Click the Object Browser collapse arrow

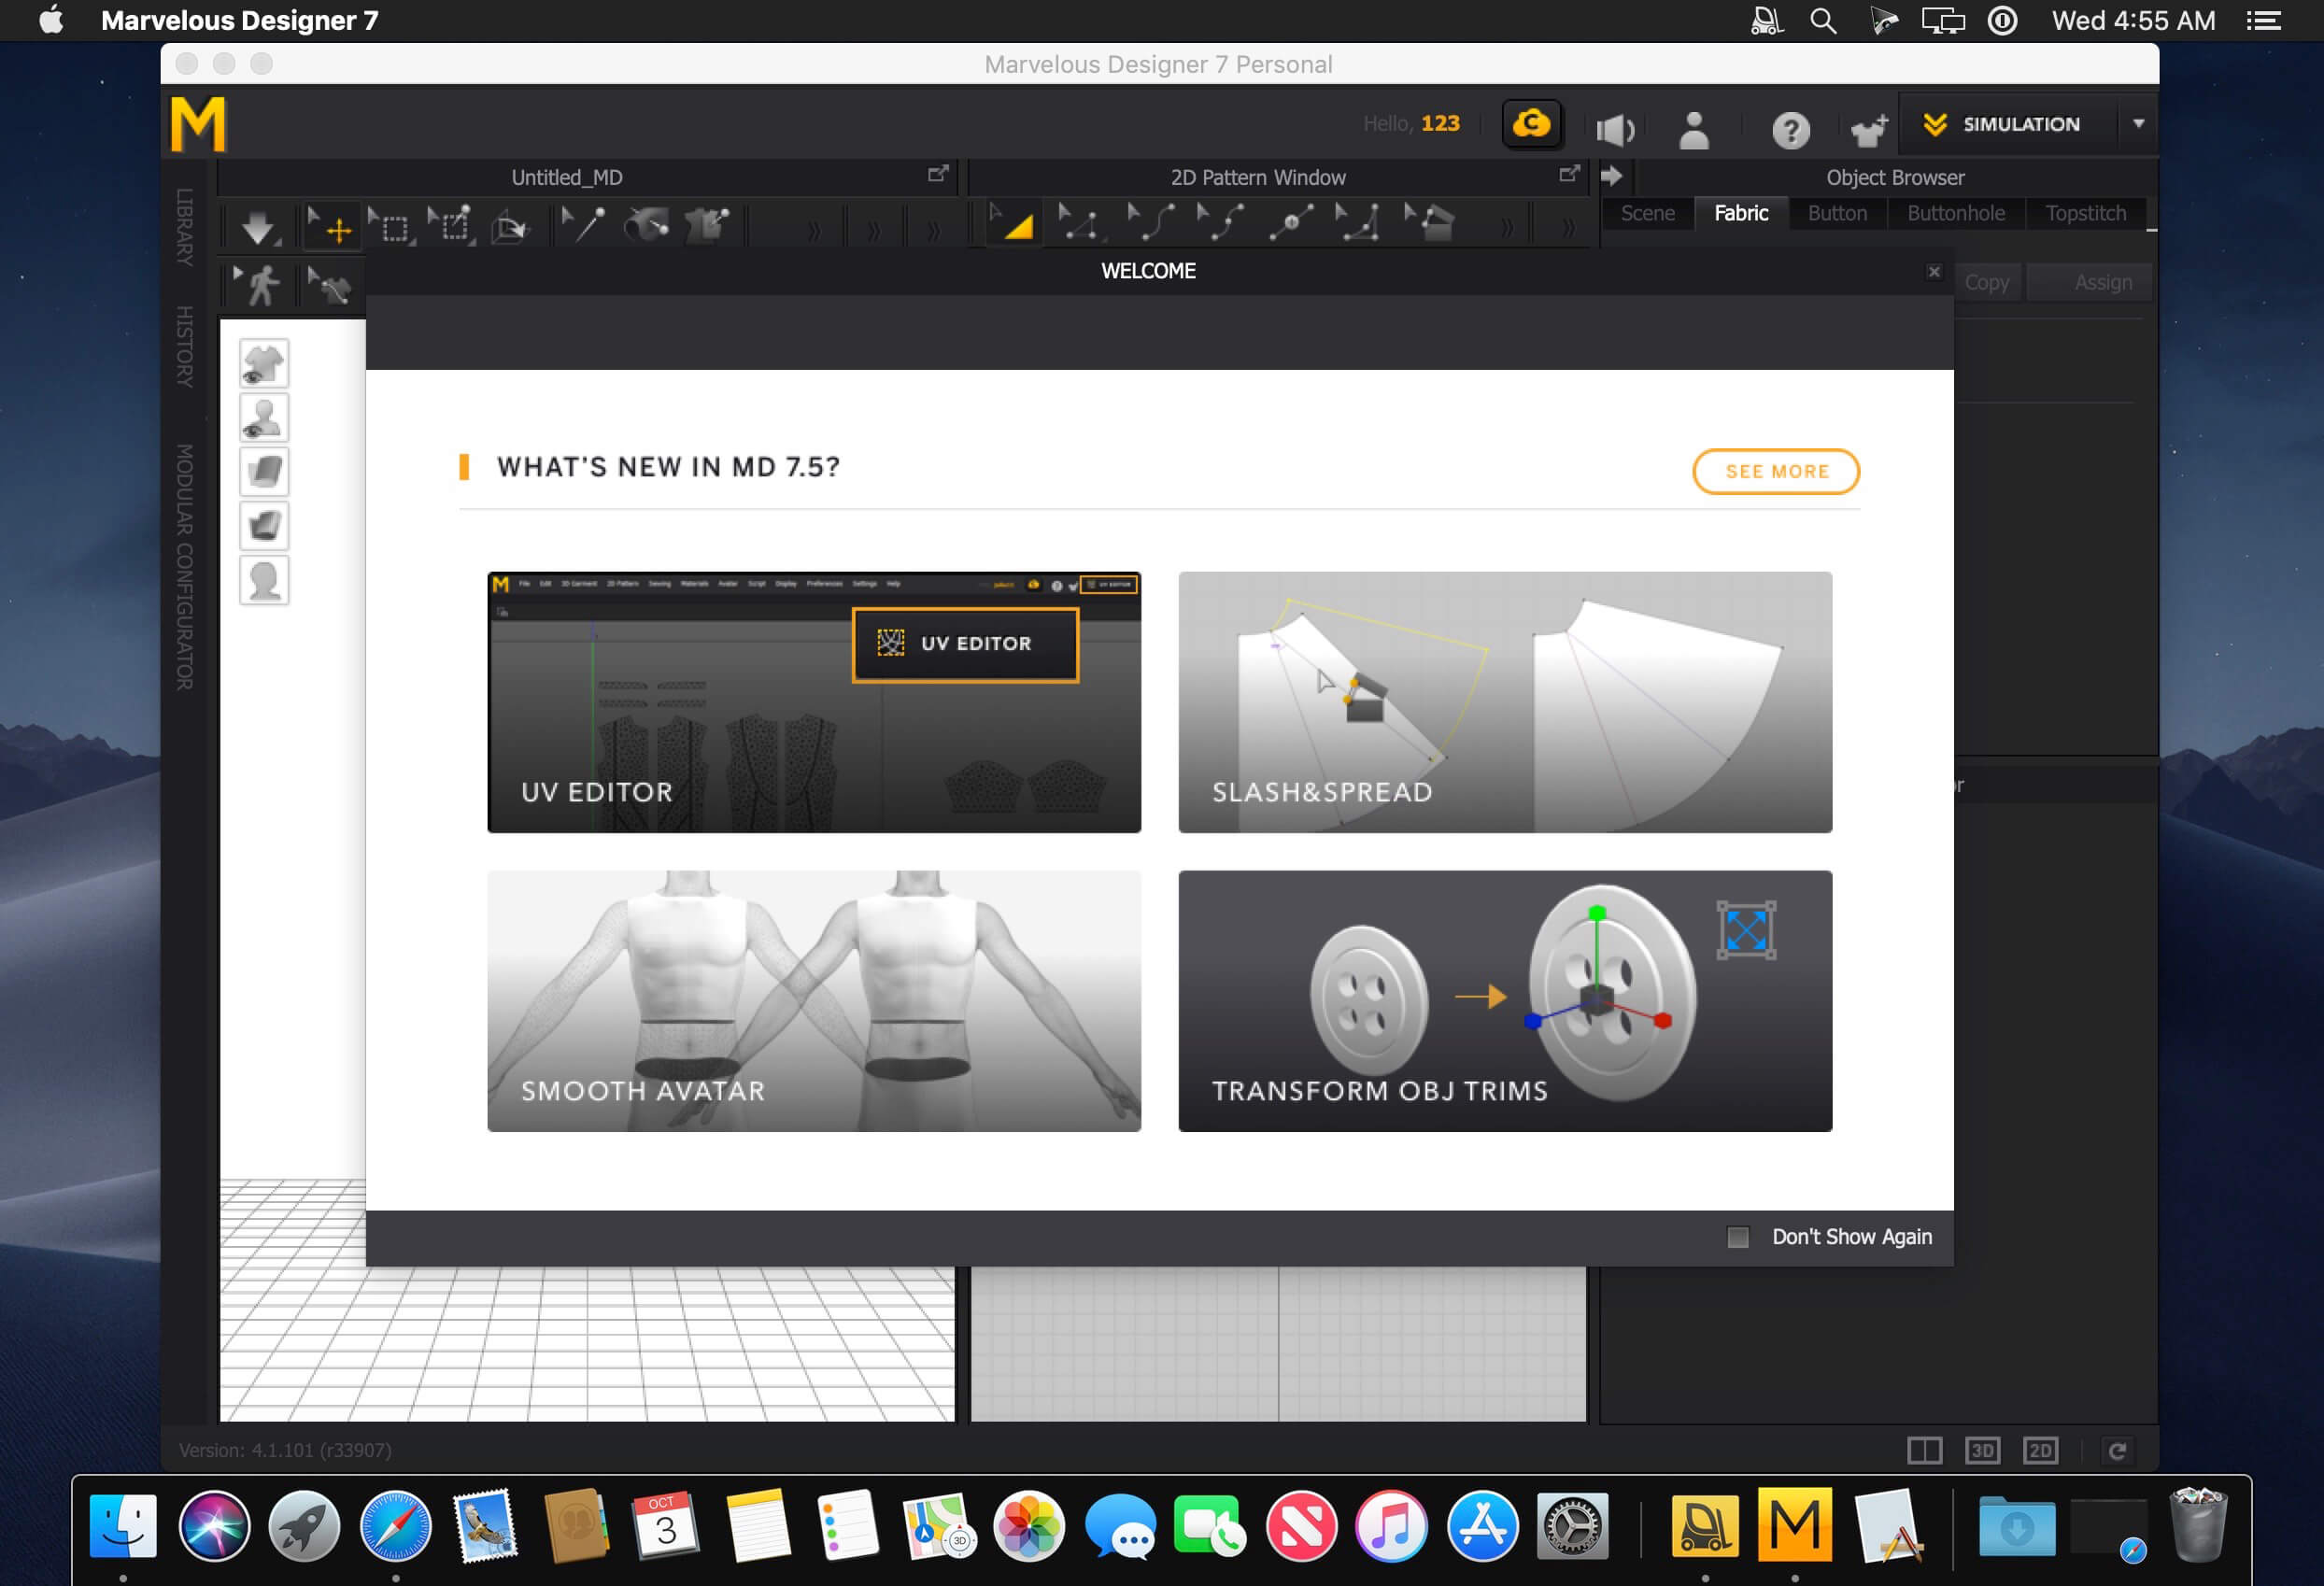coord(1611,176)
